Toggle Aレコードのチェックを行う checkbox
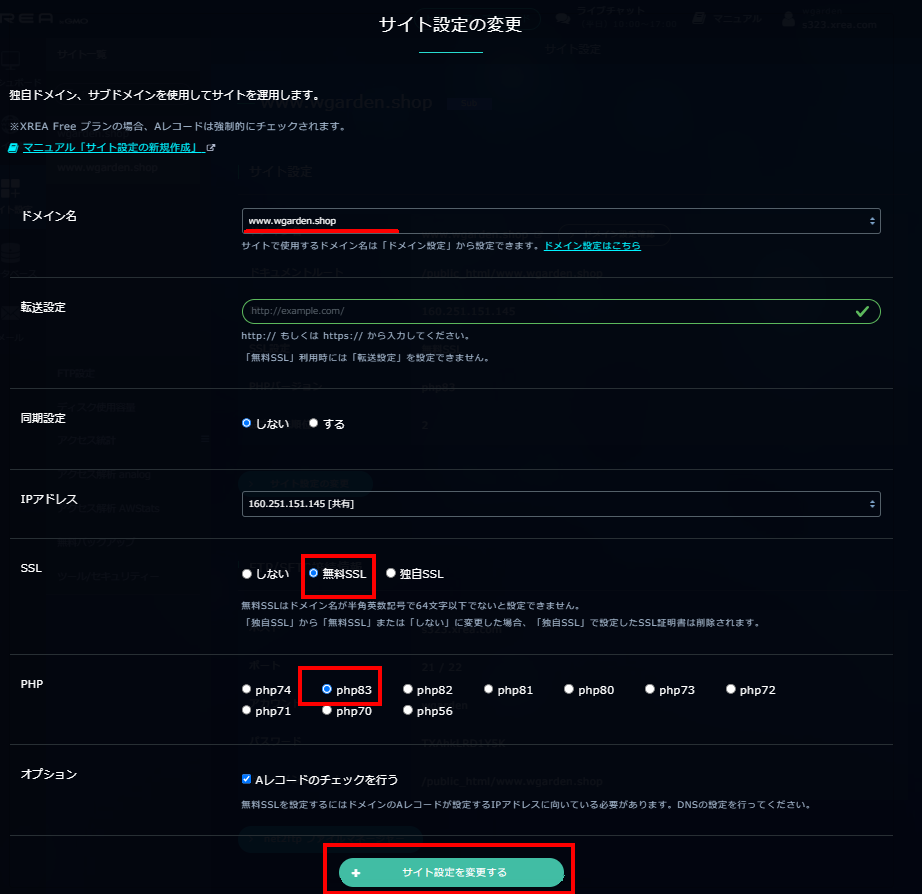The width and height of the screenshot is (922, 894). click(247, 779)
